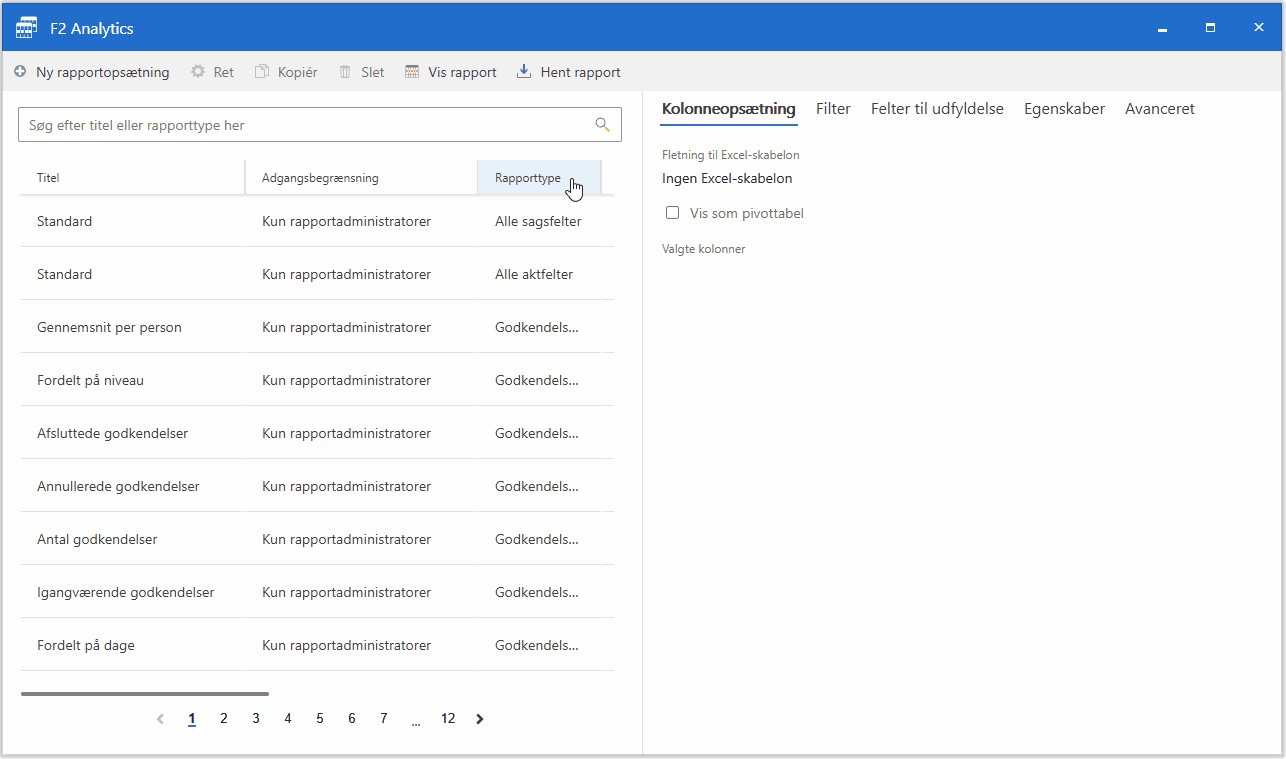Click the New report setup plus icon
The image size is (1286, 759).
point(20,72)
